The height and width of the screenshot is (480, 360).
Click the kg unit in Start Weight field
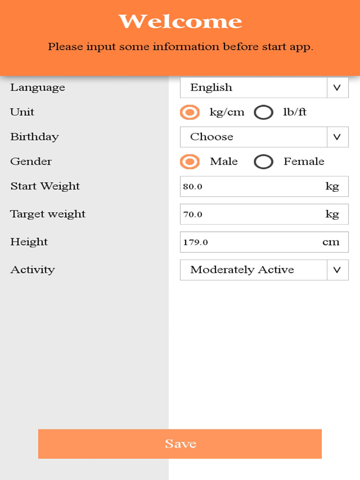pos(332,187)
